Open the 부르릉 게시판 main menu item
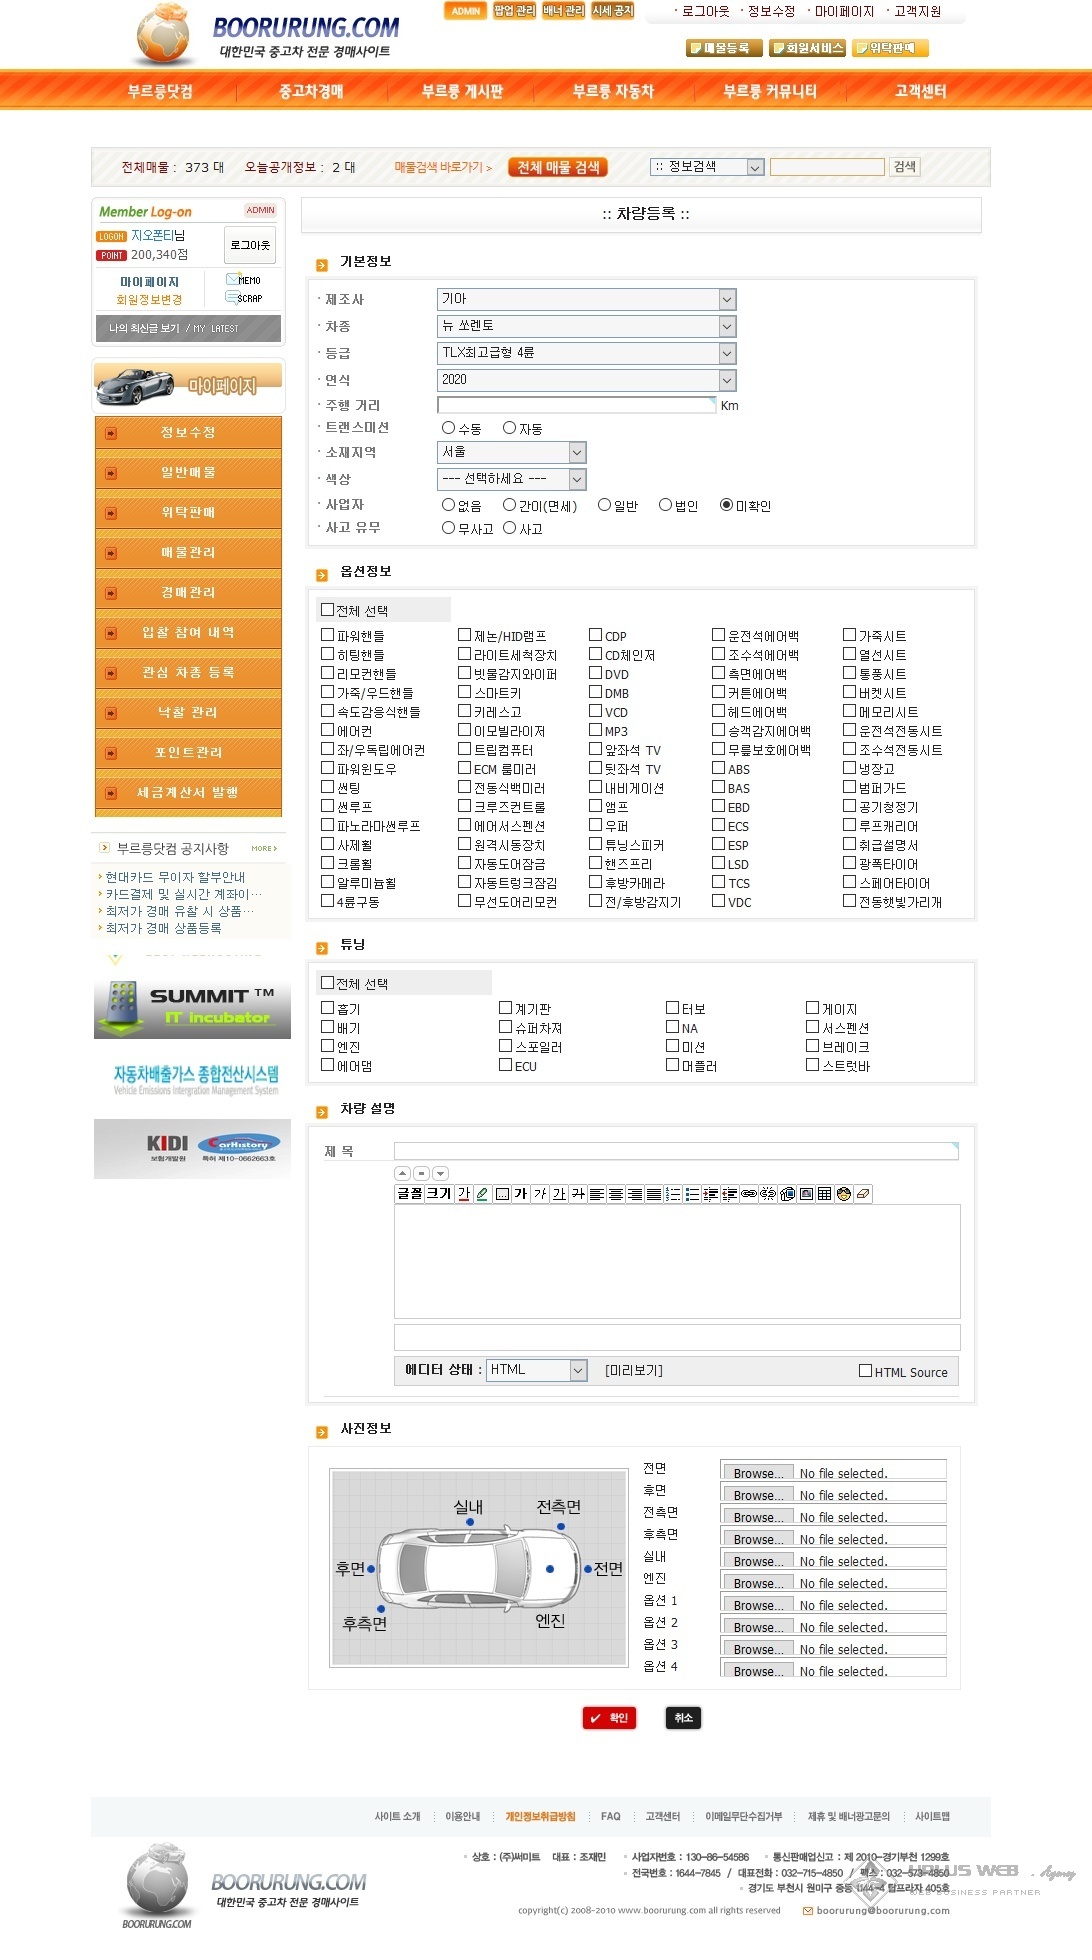Viewport: 1092px width, 1960px height. 462,91
